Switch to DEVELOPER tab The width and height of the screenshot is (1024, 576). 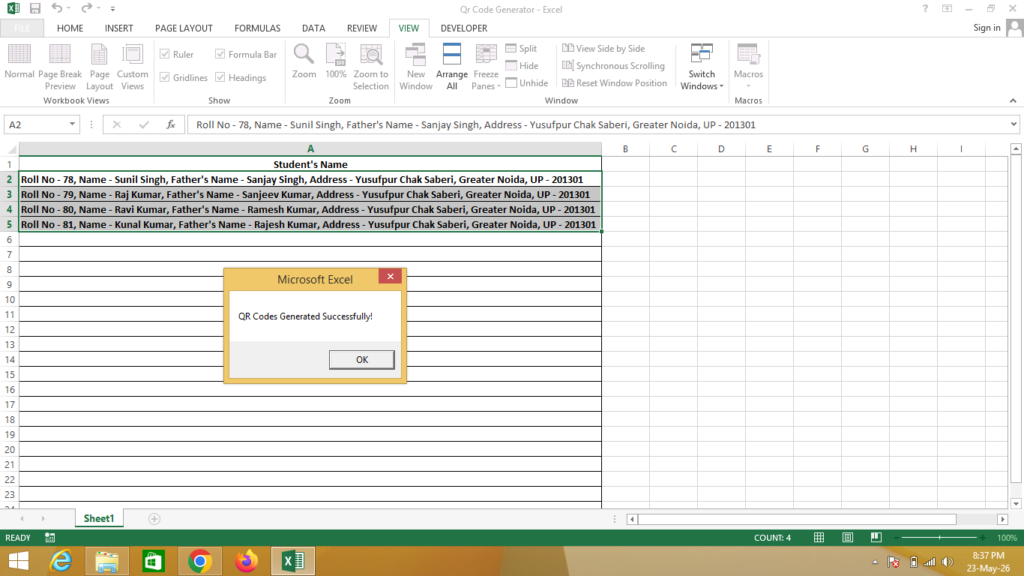coord(464,28)
